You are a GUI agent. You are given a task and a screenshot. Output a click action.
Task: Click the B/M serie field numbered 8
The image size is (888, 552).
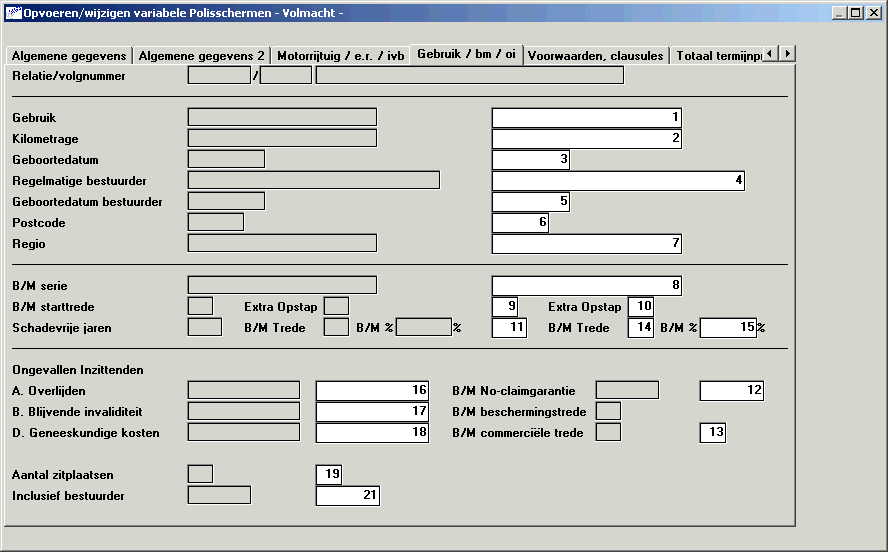[586, 286]
